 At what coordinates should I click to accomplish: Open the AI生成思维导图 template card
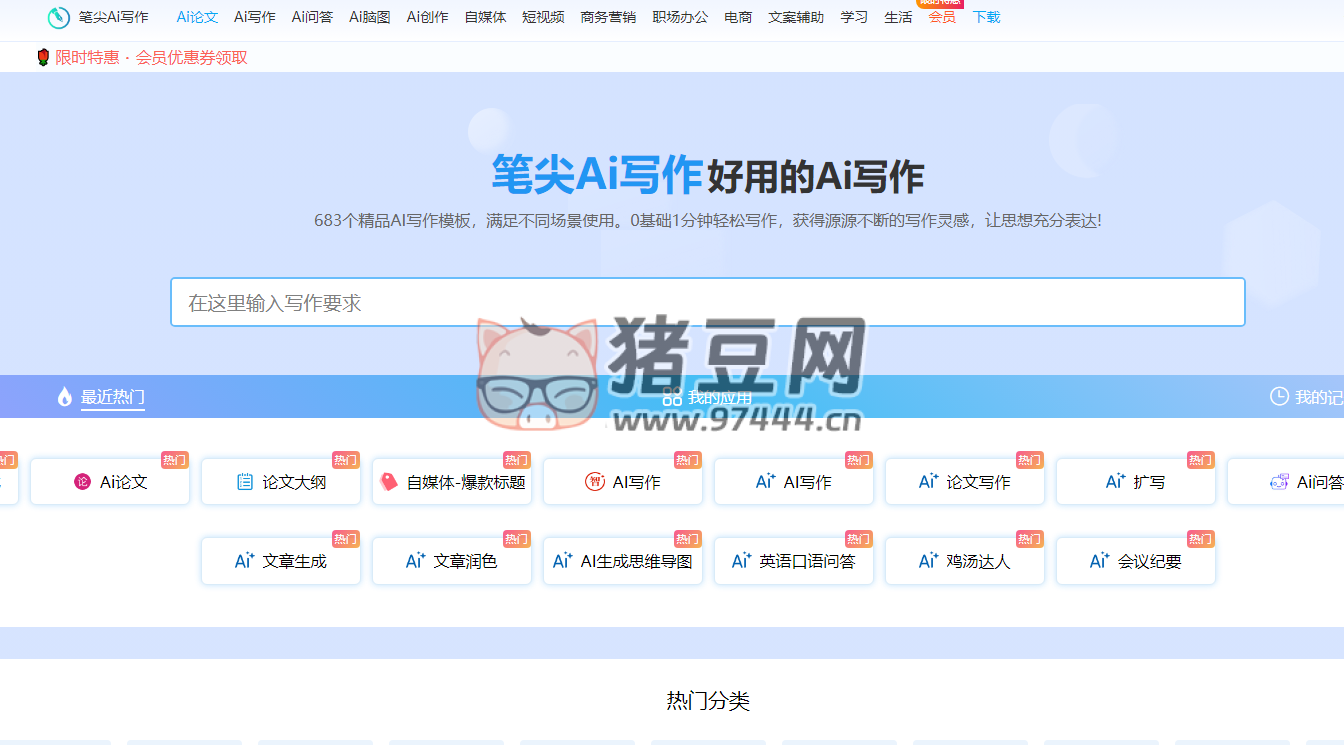click(x=623, y=561)
